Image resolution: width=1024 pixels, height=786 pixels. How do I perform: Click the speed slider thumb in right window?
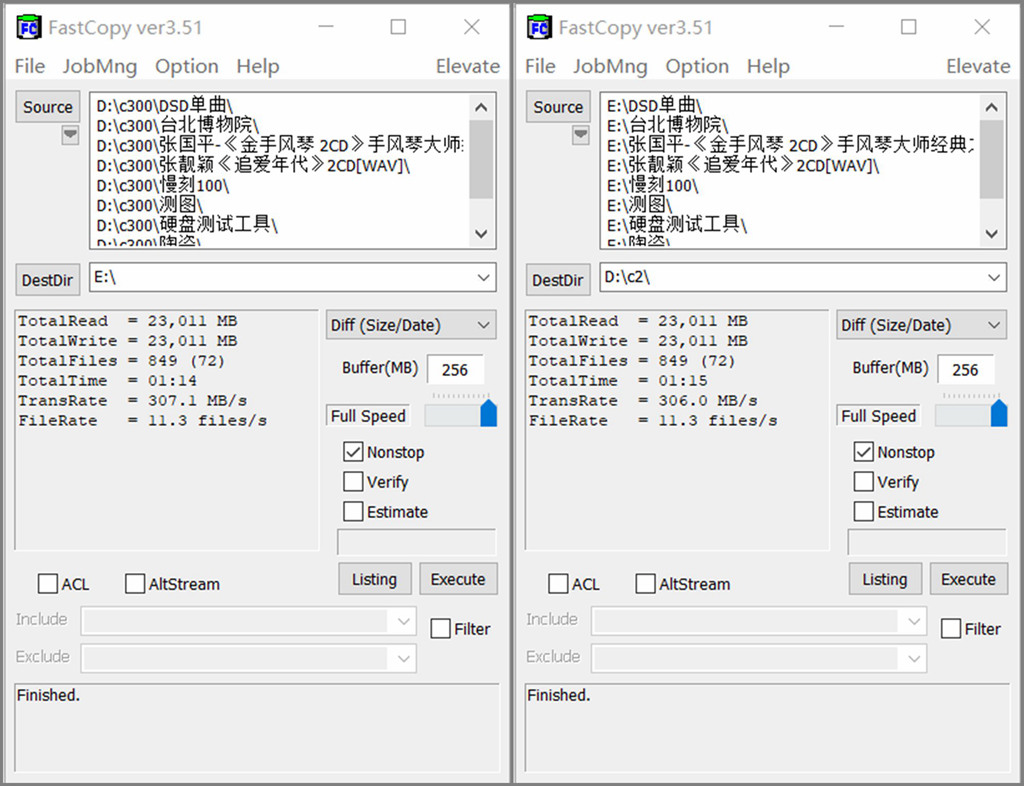(999, 414)
